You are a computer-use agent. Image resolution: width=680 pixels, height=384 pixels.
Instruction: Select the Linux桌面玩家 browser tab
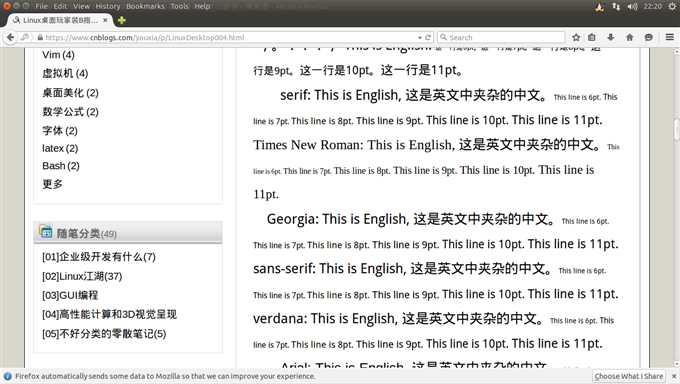click(x=61, y=20)
